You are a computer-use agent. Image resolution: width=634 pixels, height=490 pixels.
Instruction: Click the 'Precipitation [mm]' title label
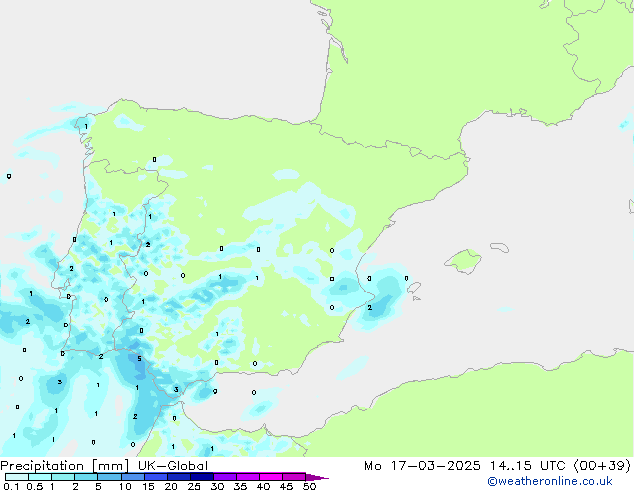(65, 466)
